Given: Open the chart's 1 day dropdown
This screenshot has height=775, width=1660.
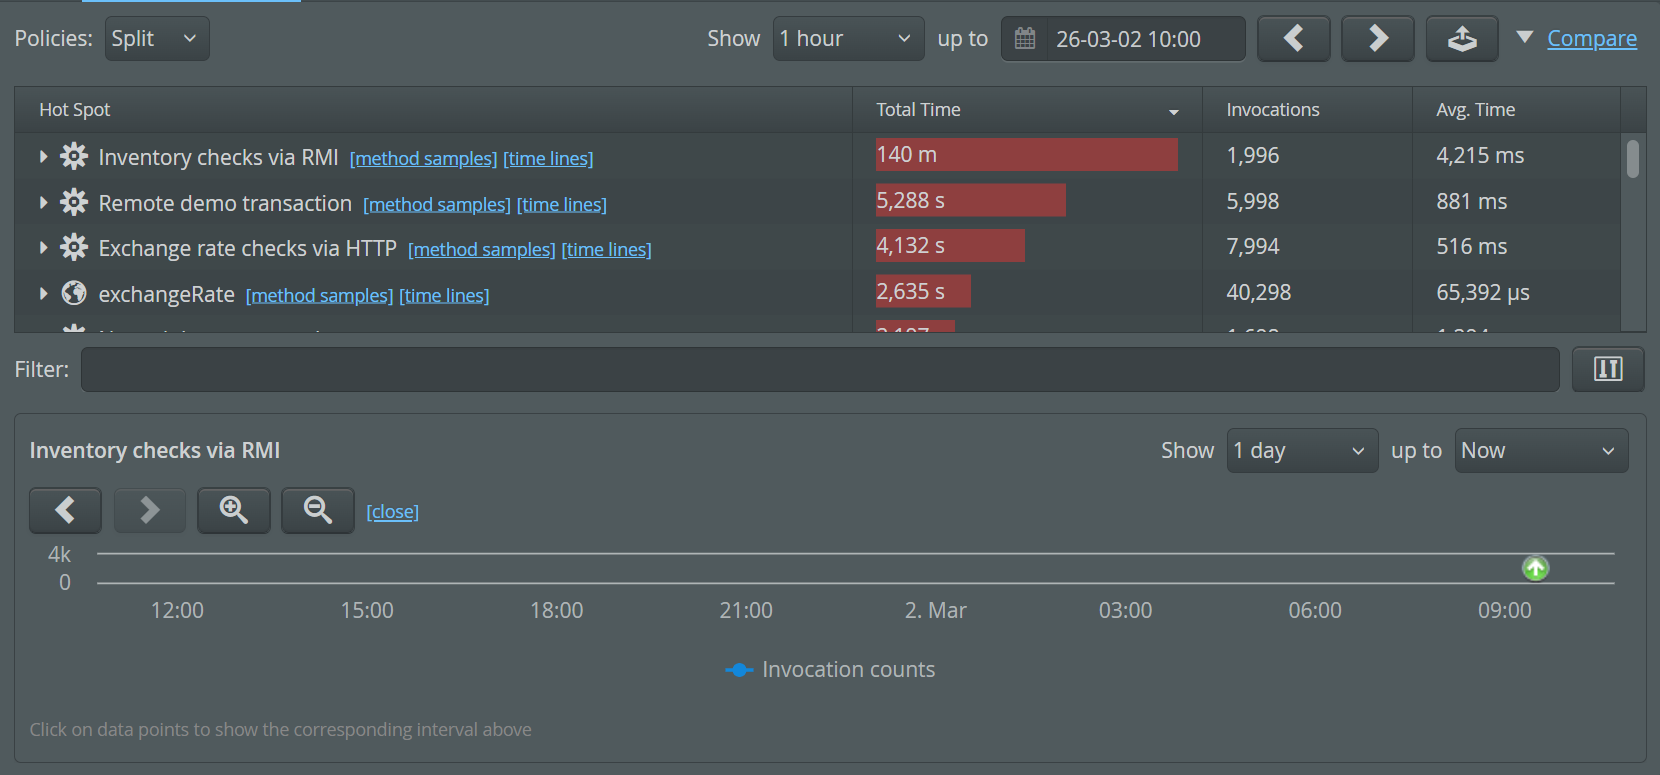Looking at the screenshot, I should click(x=1301, y=451).
